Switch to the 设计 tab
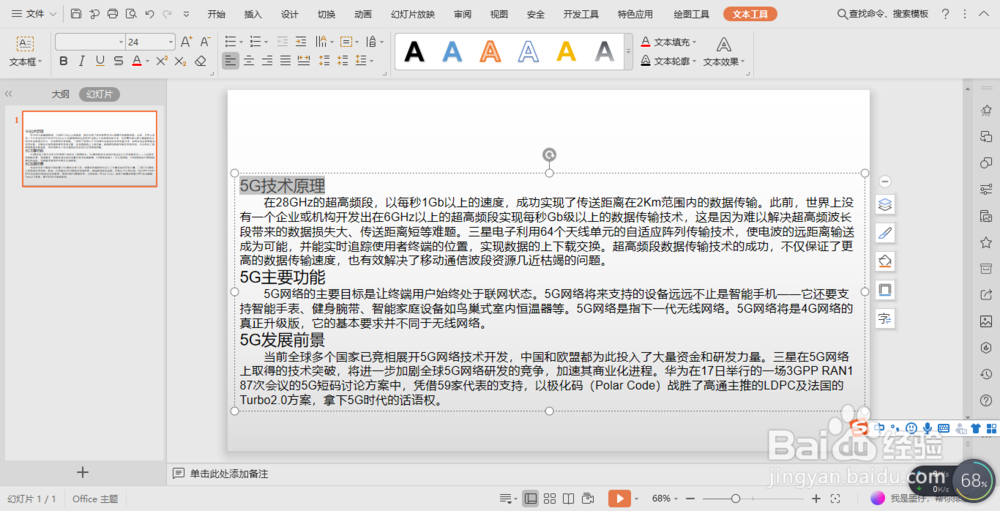This screenshot has height=511, width=1000. click(290, 14)
